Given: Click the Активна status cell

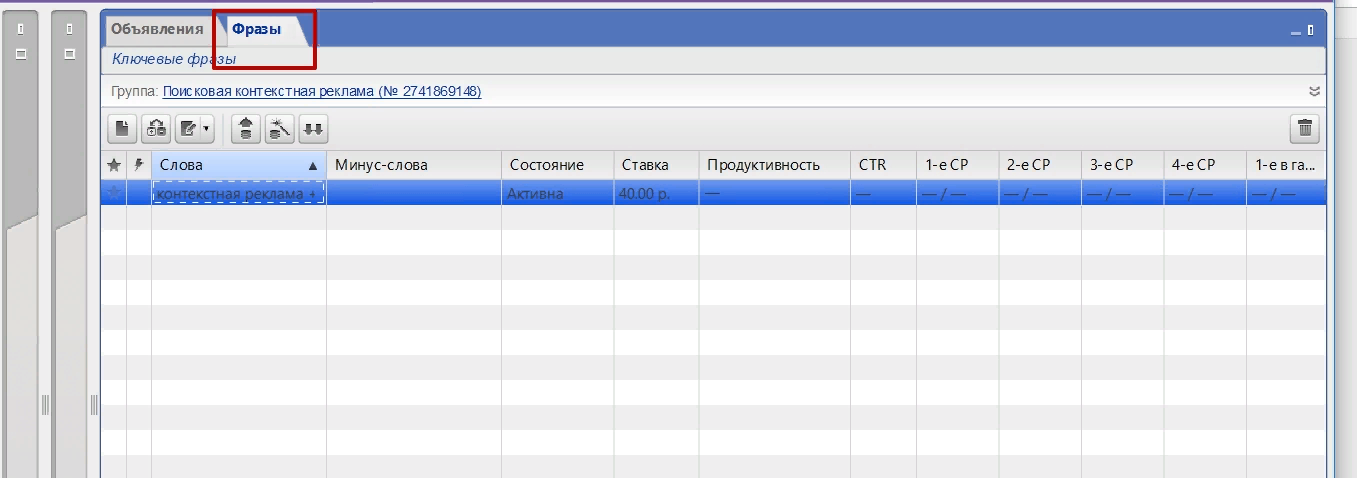Looking at the screenshot, I should [x=558, y=193].
